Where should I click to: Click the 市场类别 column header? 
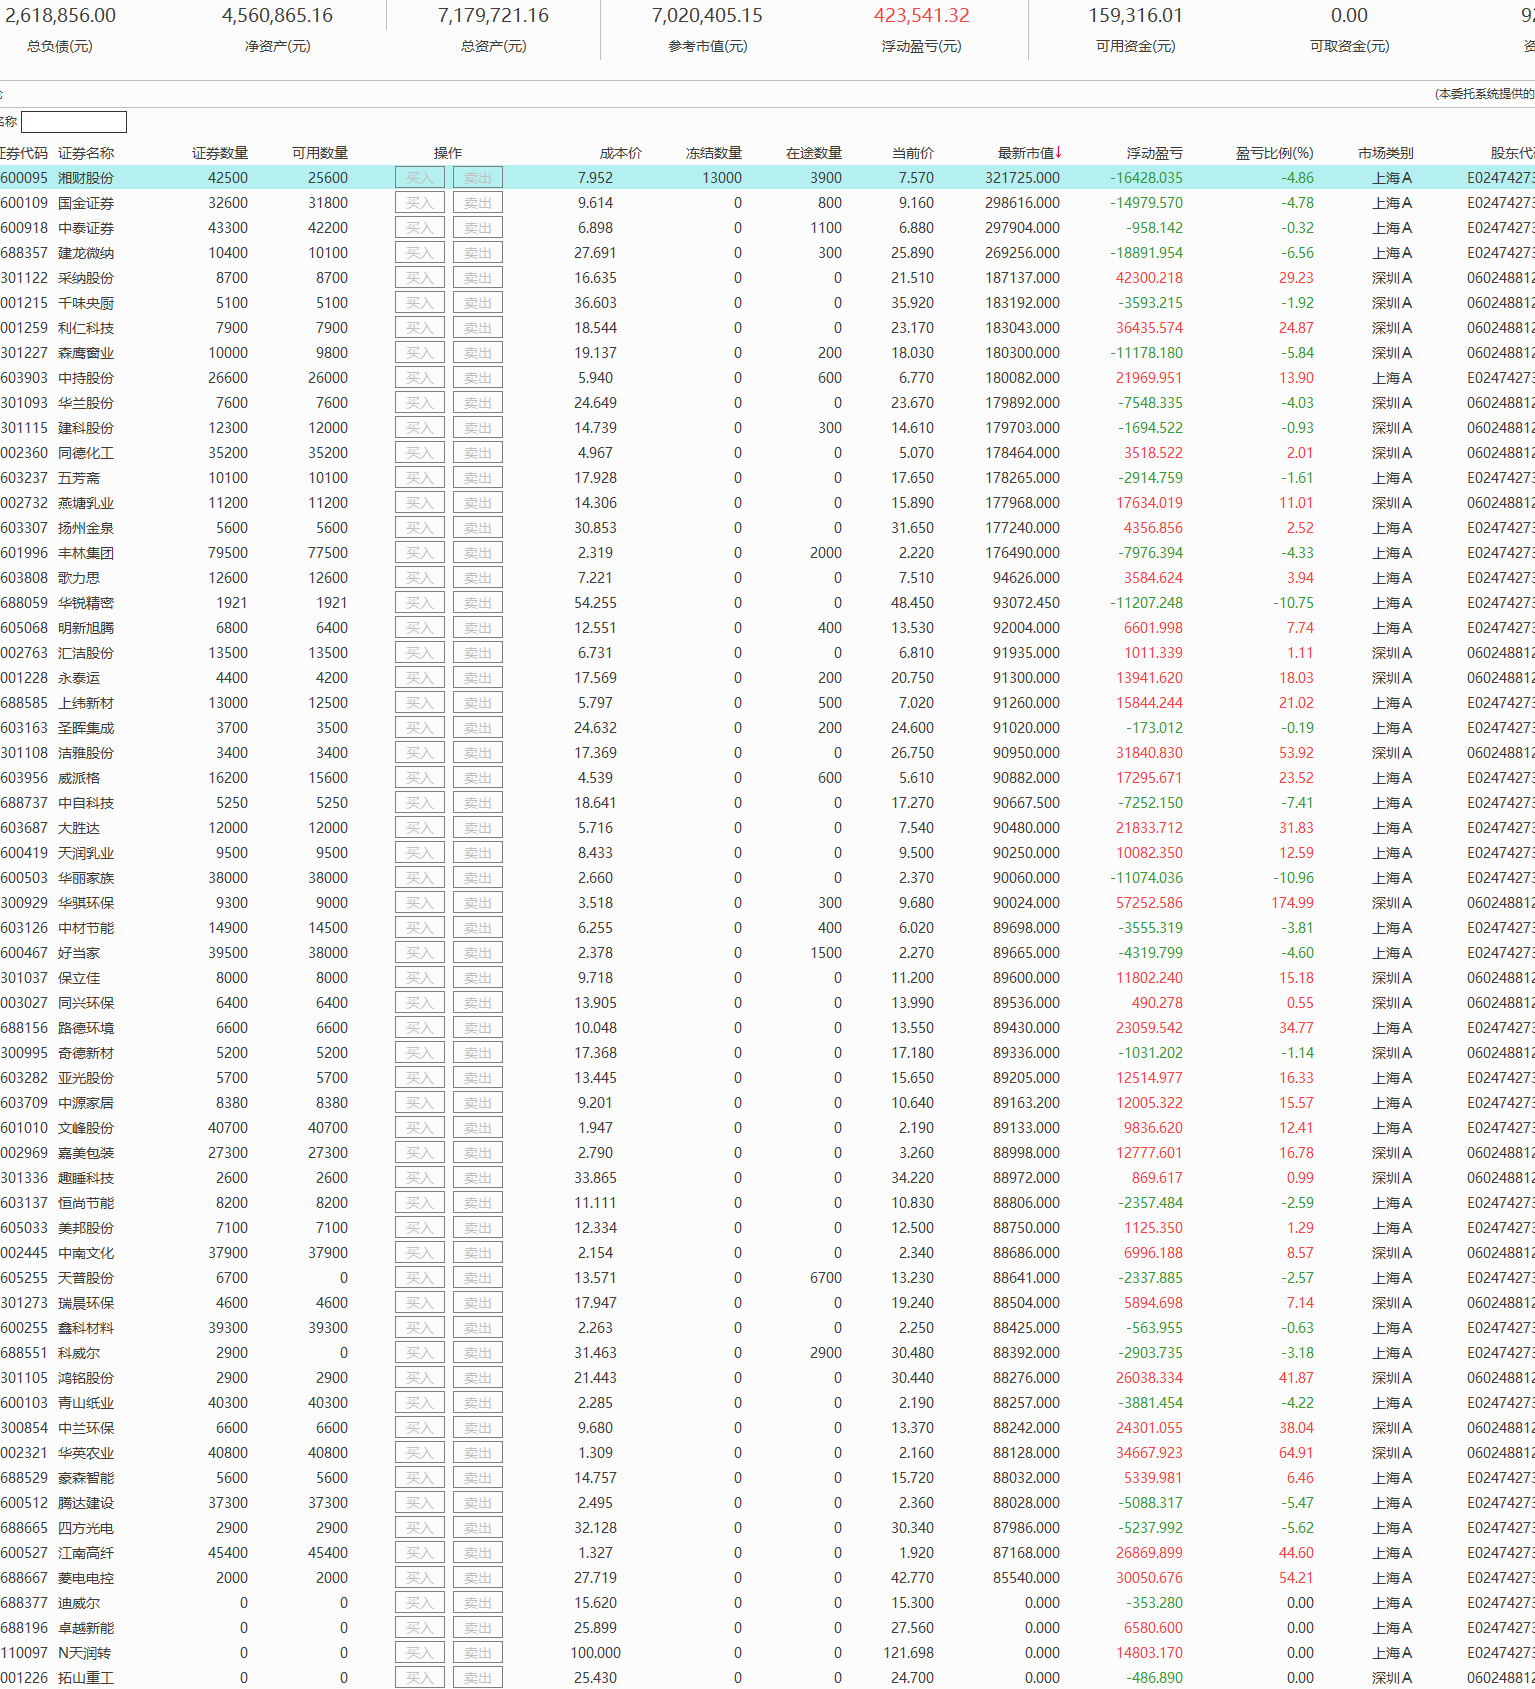1385,153
